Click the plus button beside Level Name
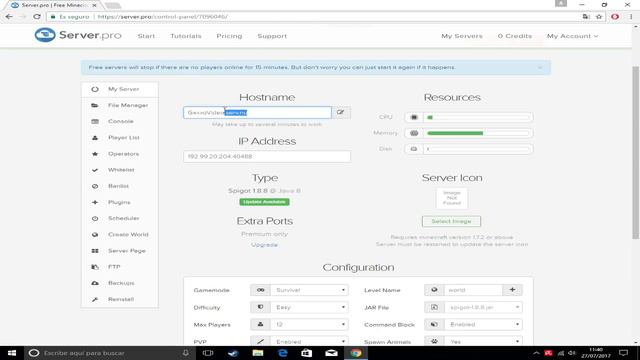640x360 pixels. click(512, 290)
